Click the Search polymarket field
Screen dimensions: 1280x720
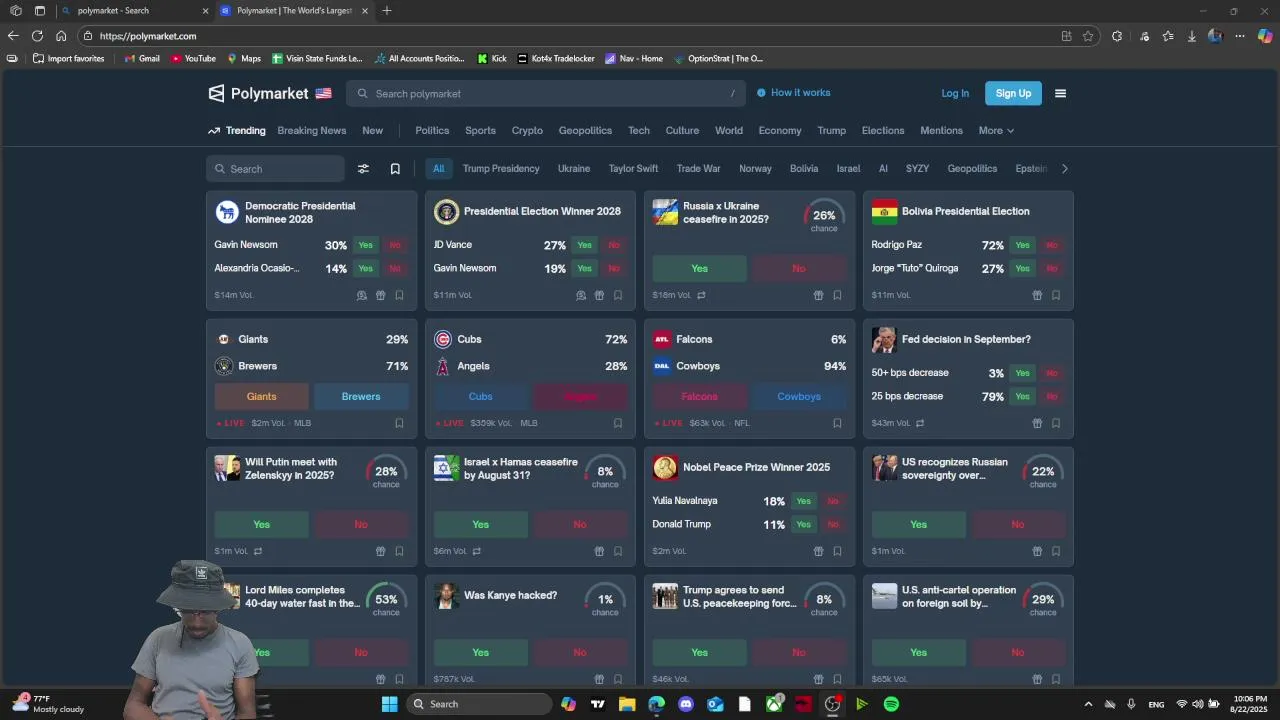pos(546,93)
